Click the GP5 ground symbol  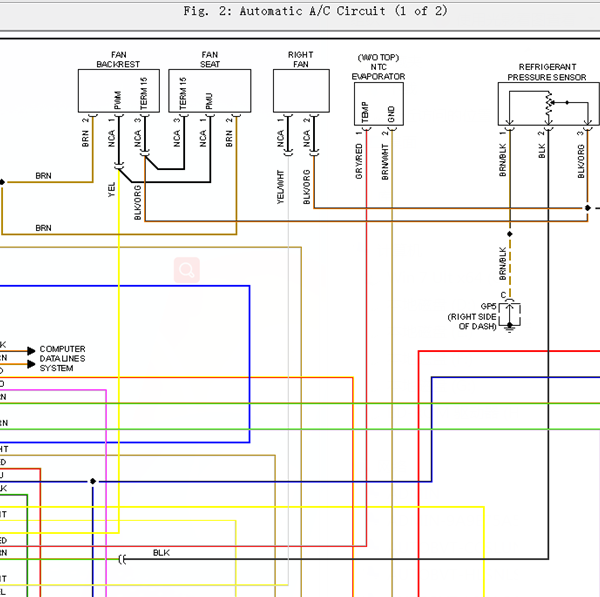509,315
